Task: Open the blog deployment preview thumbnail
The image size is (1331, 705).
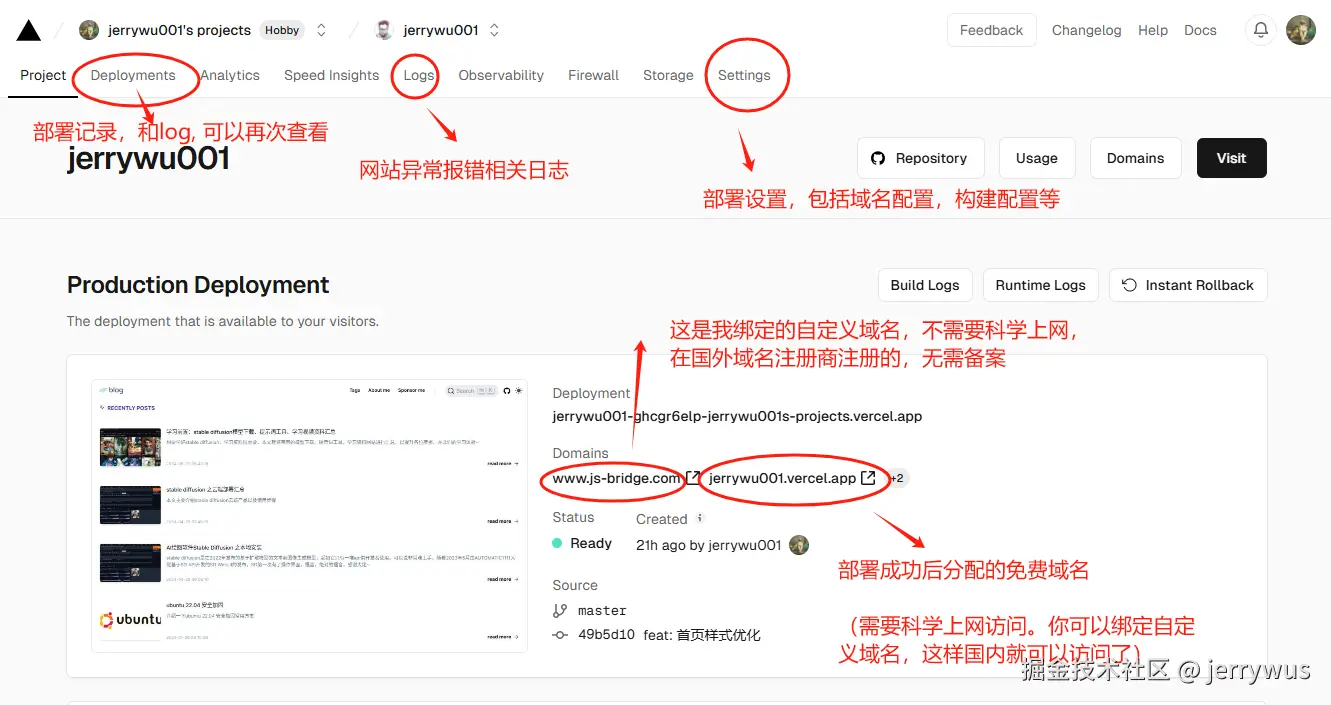Action: tap(309, 516)
